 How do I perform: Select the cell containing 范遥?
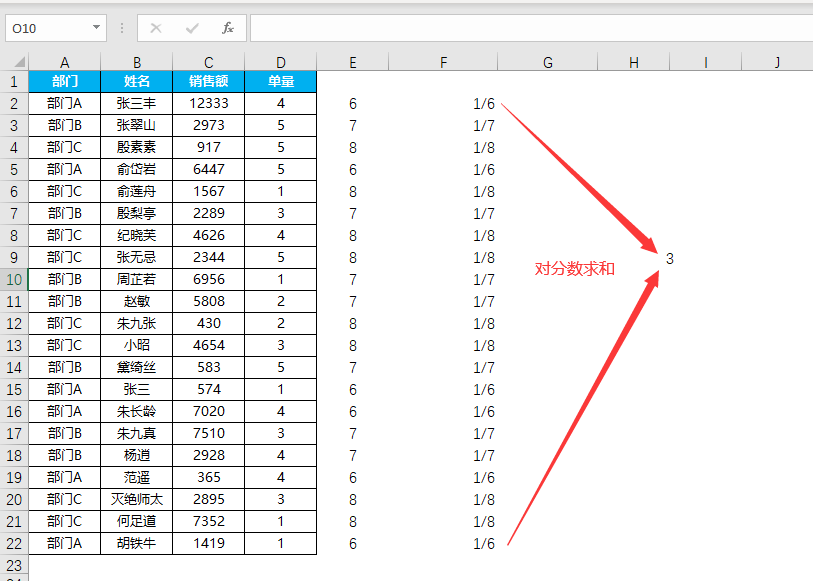136,477
